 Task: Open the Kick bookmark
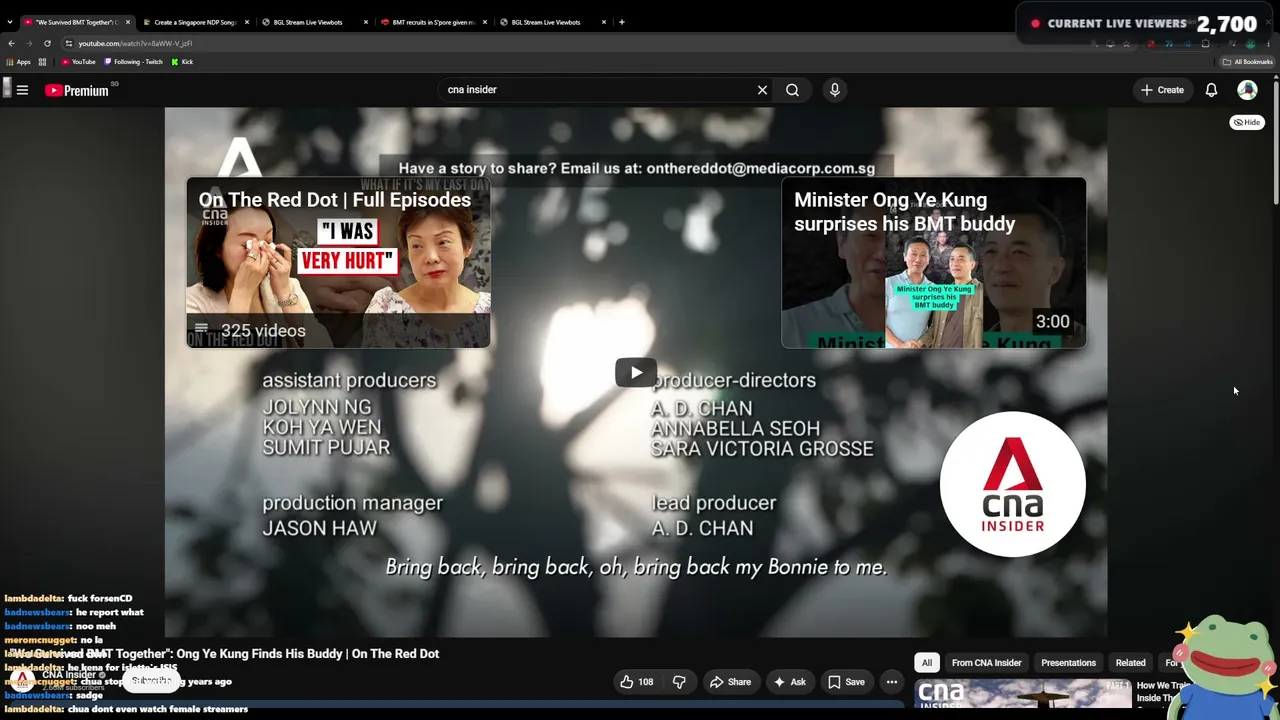tap(181, 62)
